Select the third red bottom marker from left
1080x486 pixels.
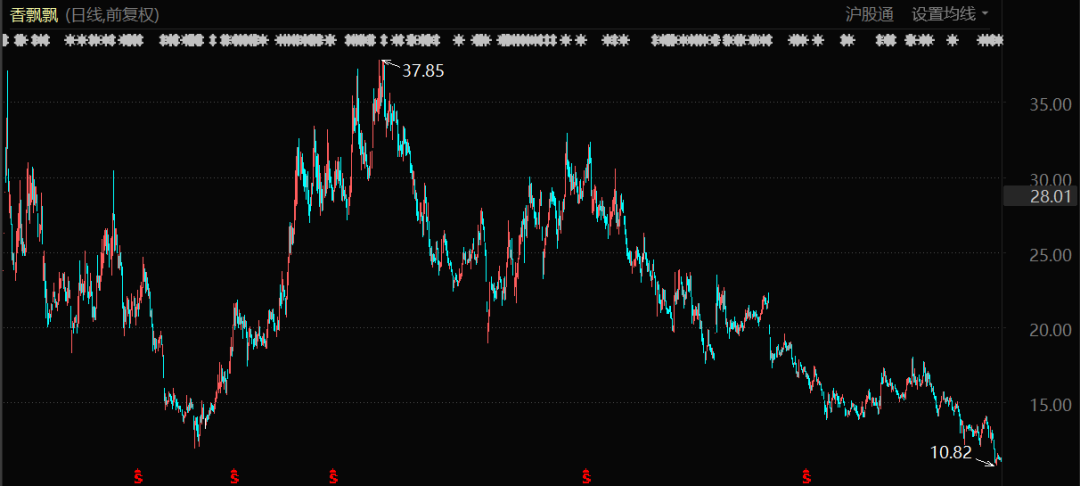(333, 474)
